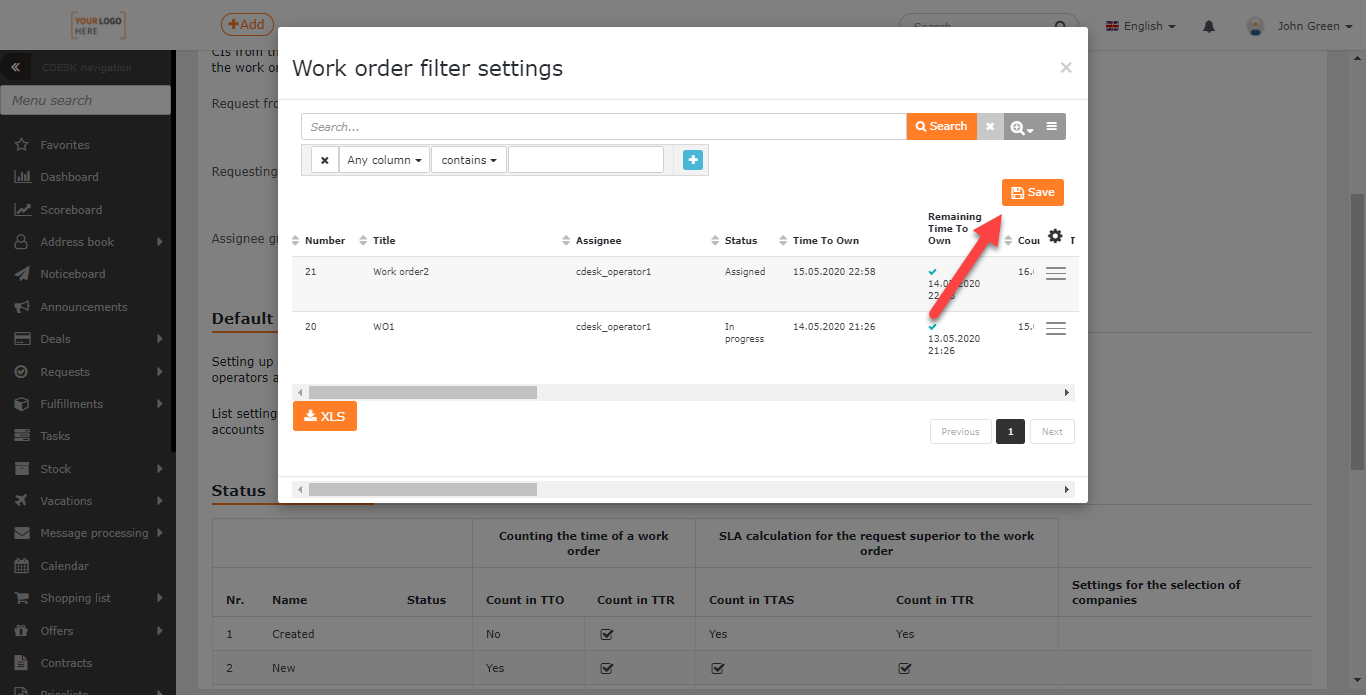Viewport: 1366px width, 695px height.
Task: Click the Save button in filter settings
Action: (x=1033, y=192)
